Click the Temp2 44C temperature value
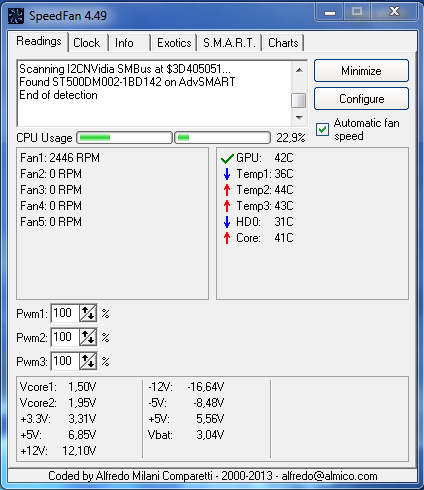The height and width of the screenshot is (490, 424). [284, 190]
